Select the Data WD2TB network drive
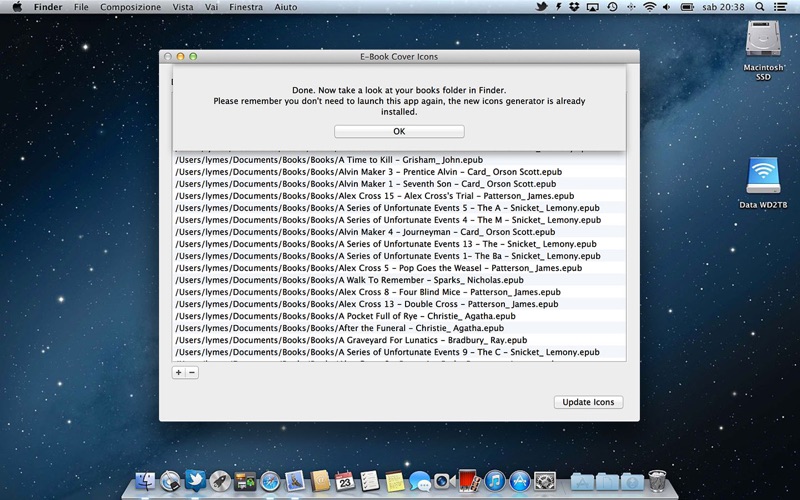 coord(763,183)
